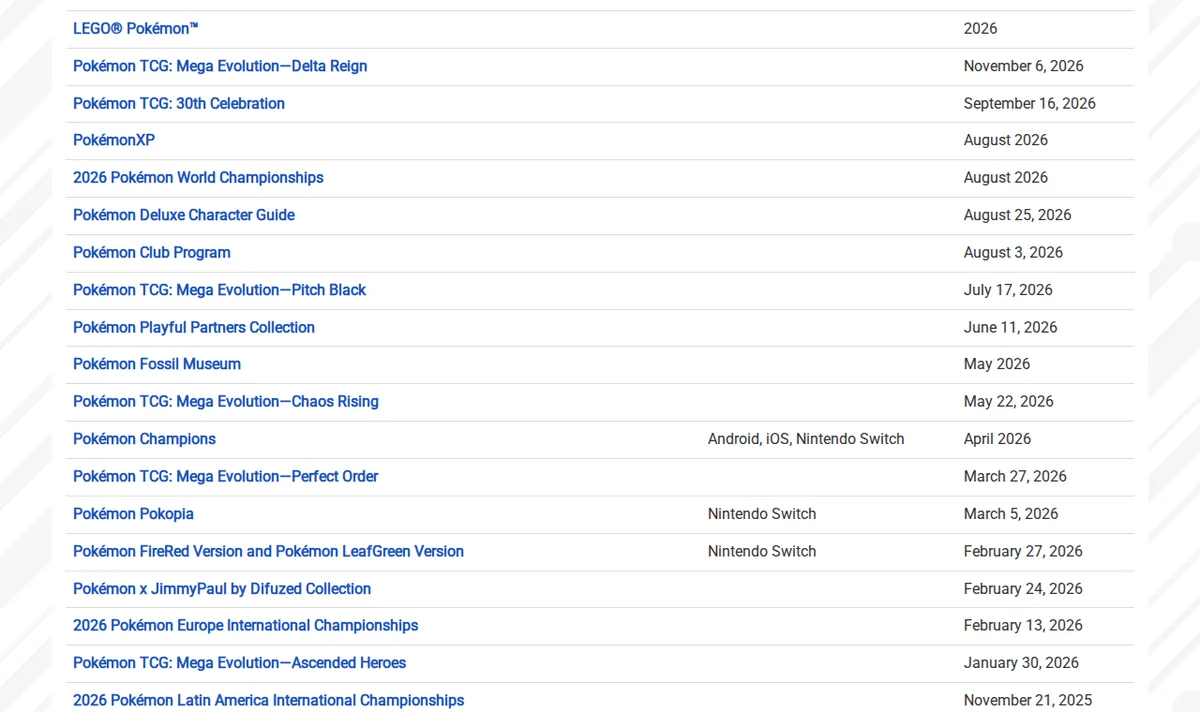Select the date 'March 5, 2026'

tap(1011, 514)
